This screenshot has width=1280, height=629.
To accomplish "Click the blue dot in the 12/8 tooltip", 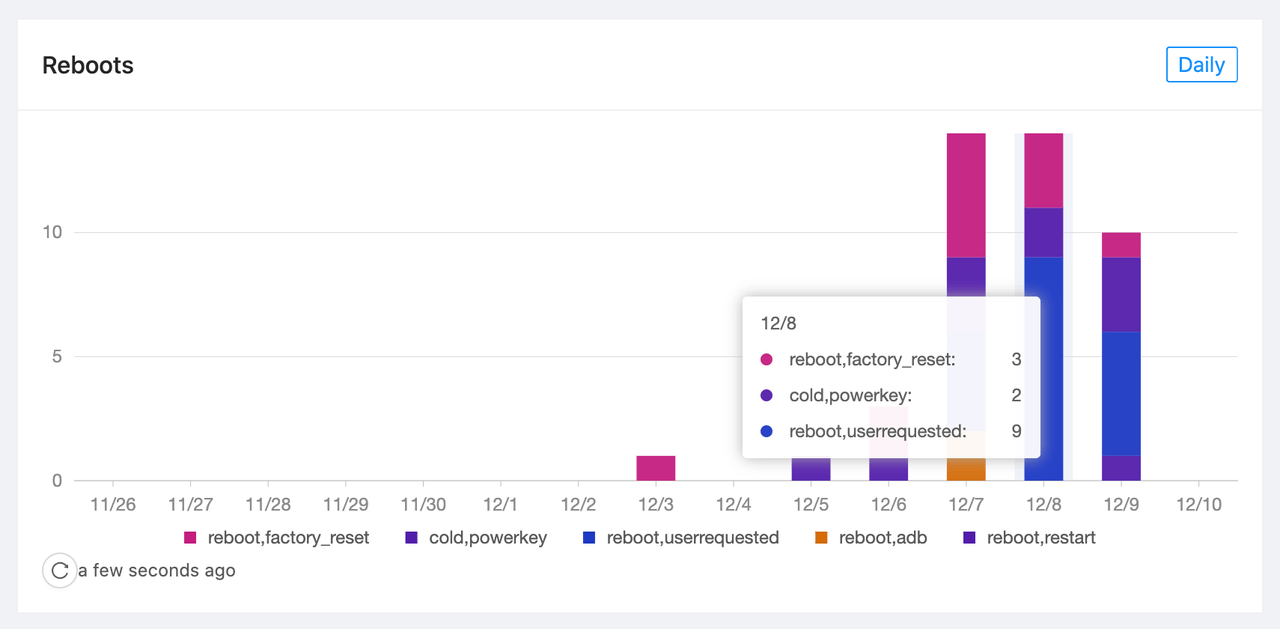I will [x=767, y=432].
